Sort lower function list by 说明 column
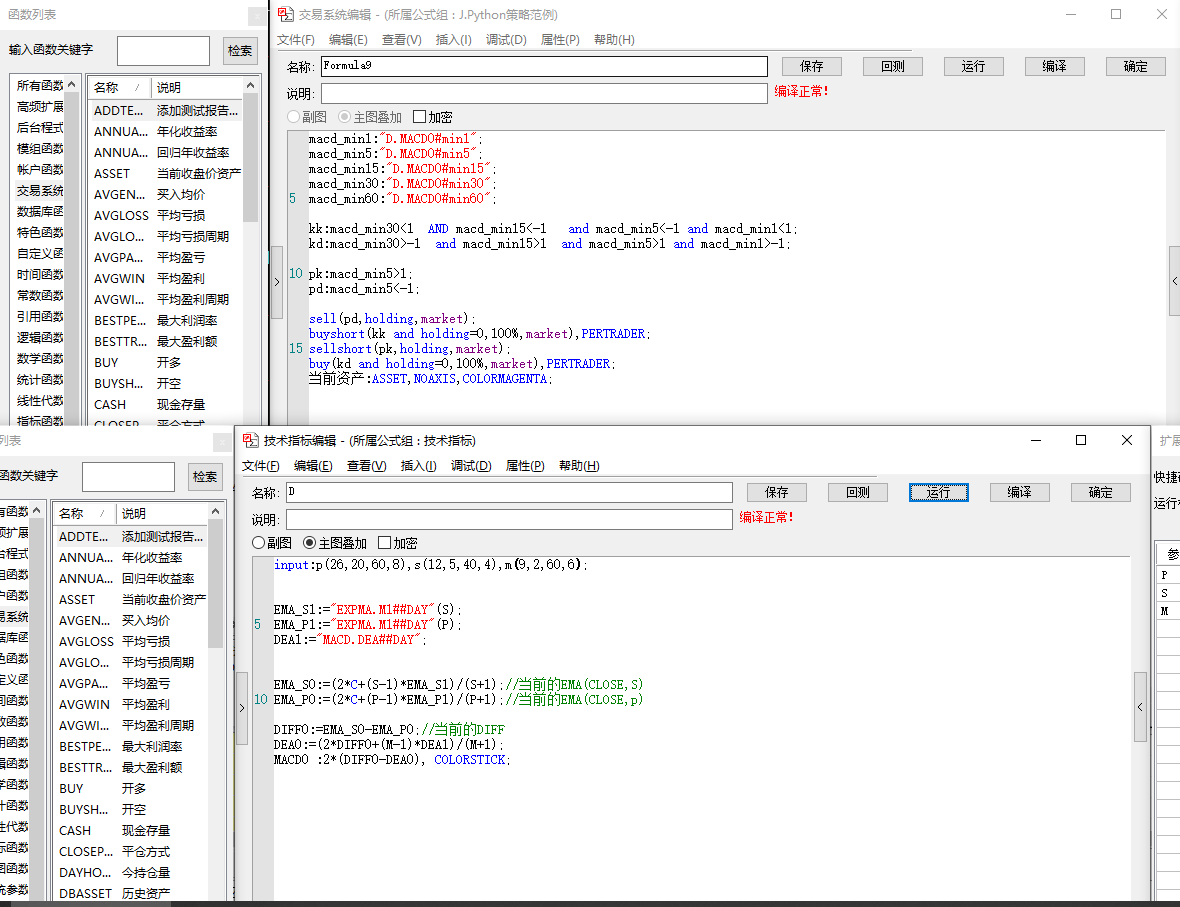 coord(163,513)
